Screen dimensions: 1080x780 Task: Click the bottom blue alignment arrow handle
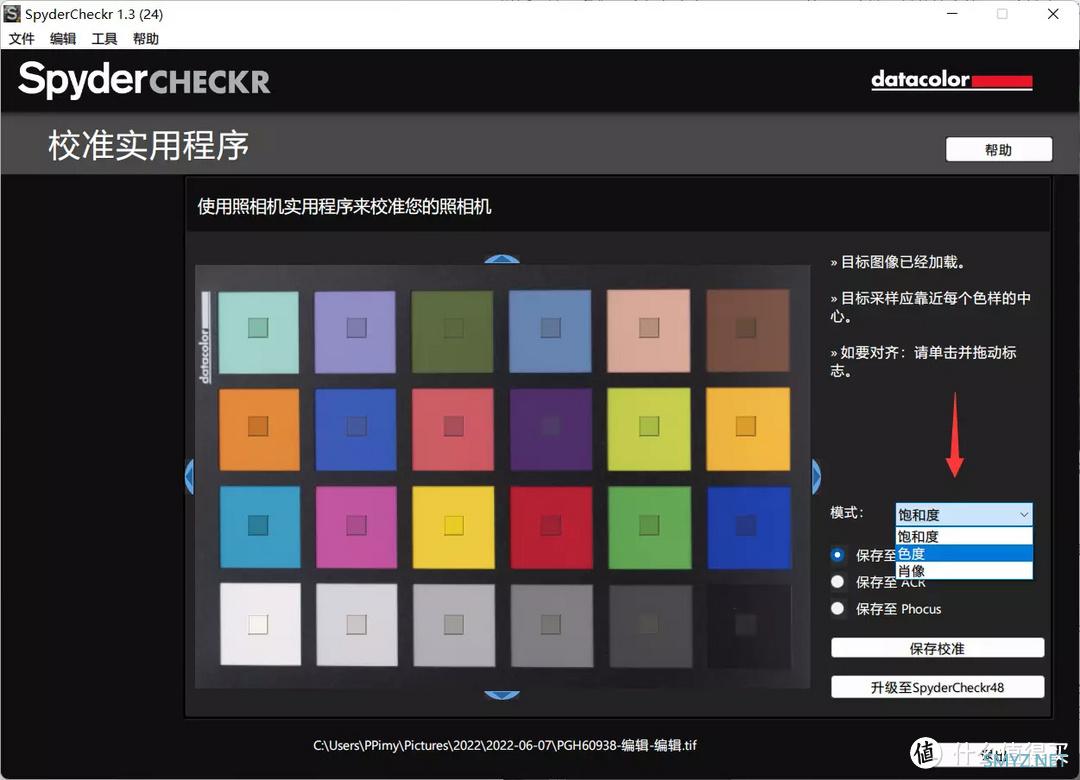click(x=501, y=693)
